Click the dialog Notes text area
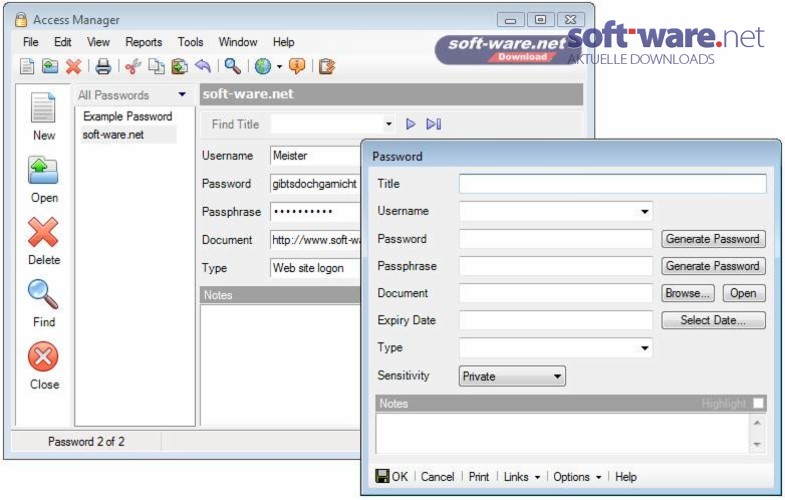This screenshot has height=500, width=785. pyautogui.click(x=562, y=433)
